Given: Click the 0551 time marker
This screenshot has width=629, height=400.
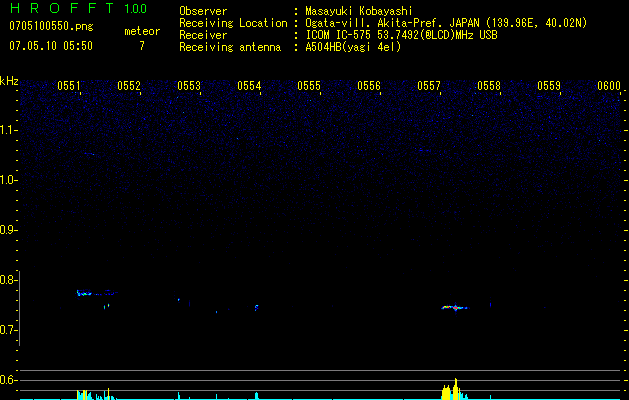Looking at the screenshot, I should click(x=69, y=86).
